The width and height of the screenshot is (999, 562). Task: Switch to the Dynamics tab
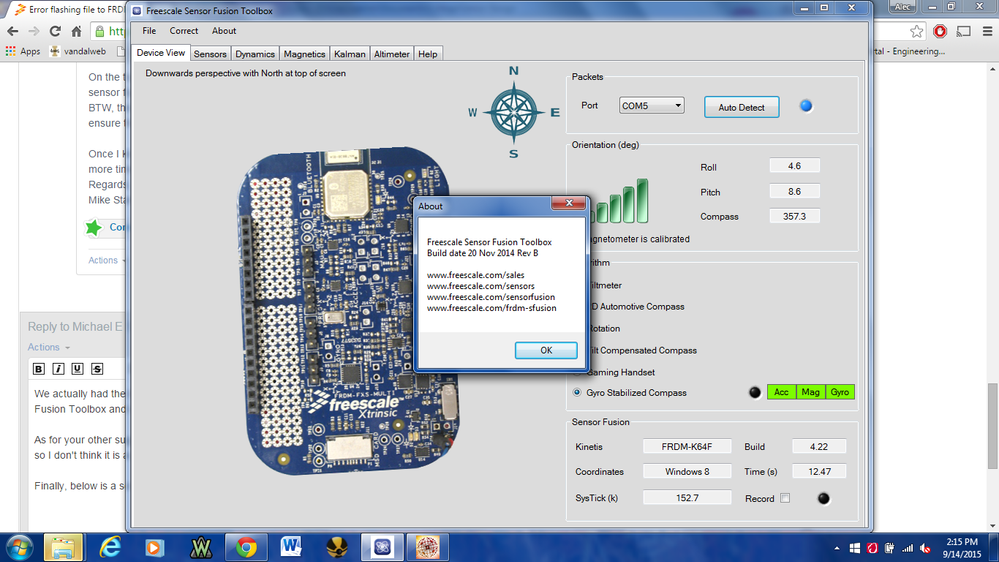click(x=255, y=54)
